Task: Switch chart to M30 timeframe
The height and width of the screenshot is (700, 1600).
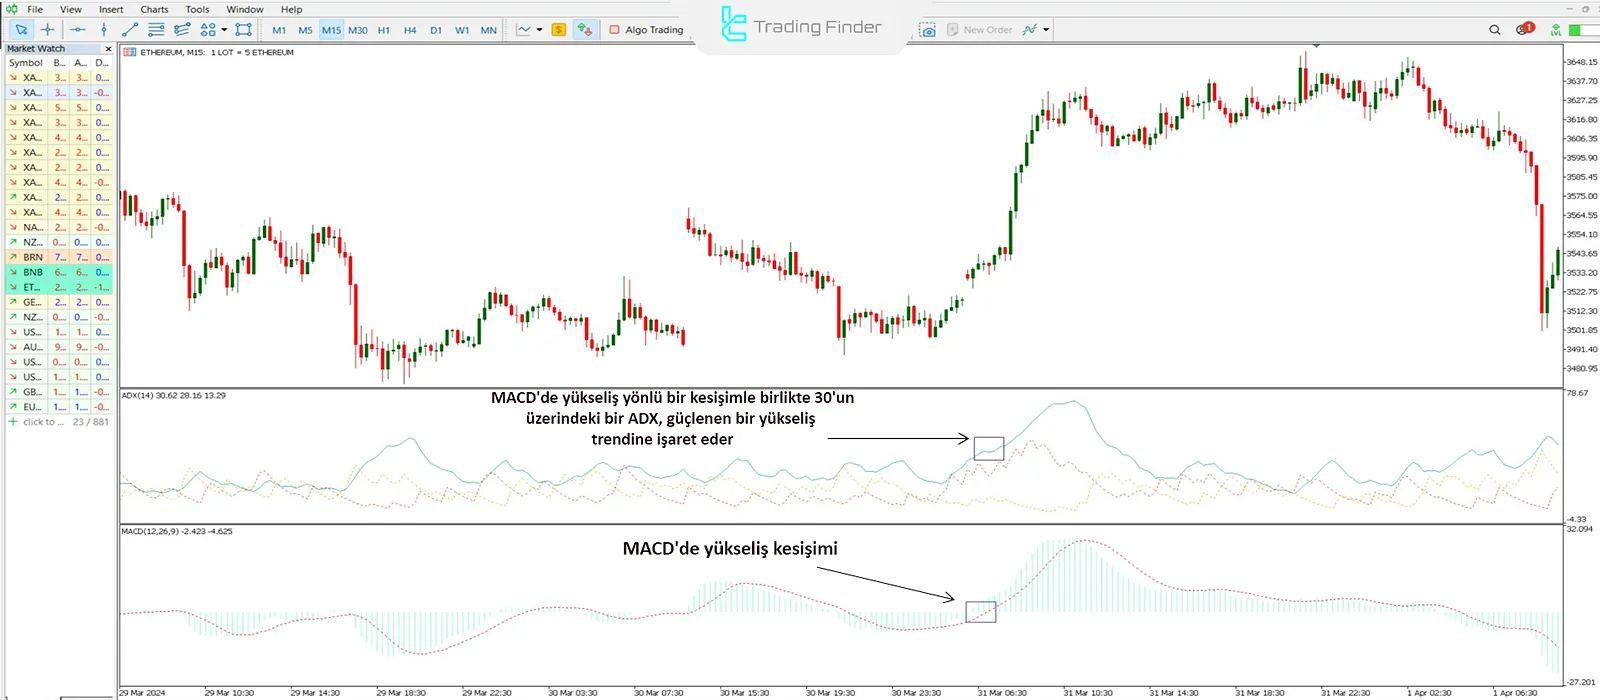Action: pos(357,30)
